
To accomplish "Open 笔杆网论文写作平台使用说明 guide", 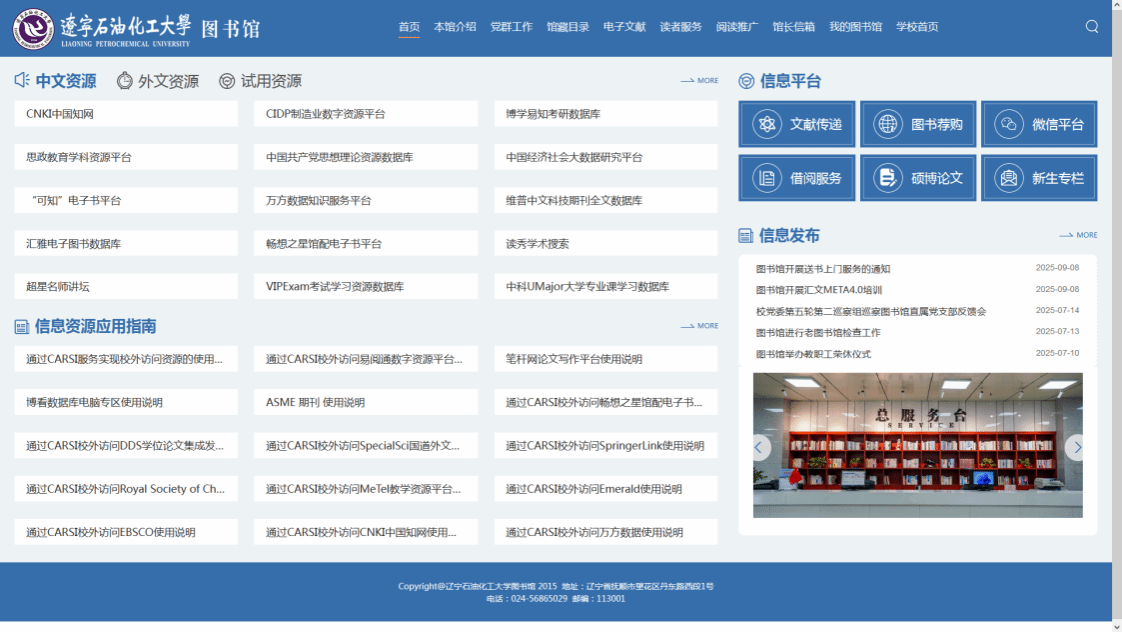I will 605,359.
